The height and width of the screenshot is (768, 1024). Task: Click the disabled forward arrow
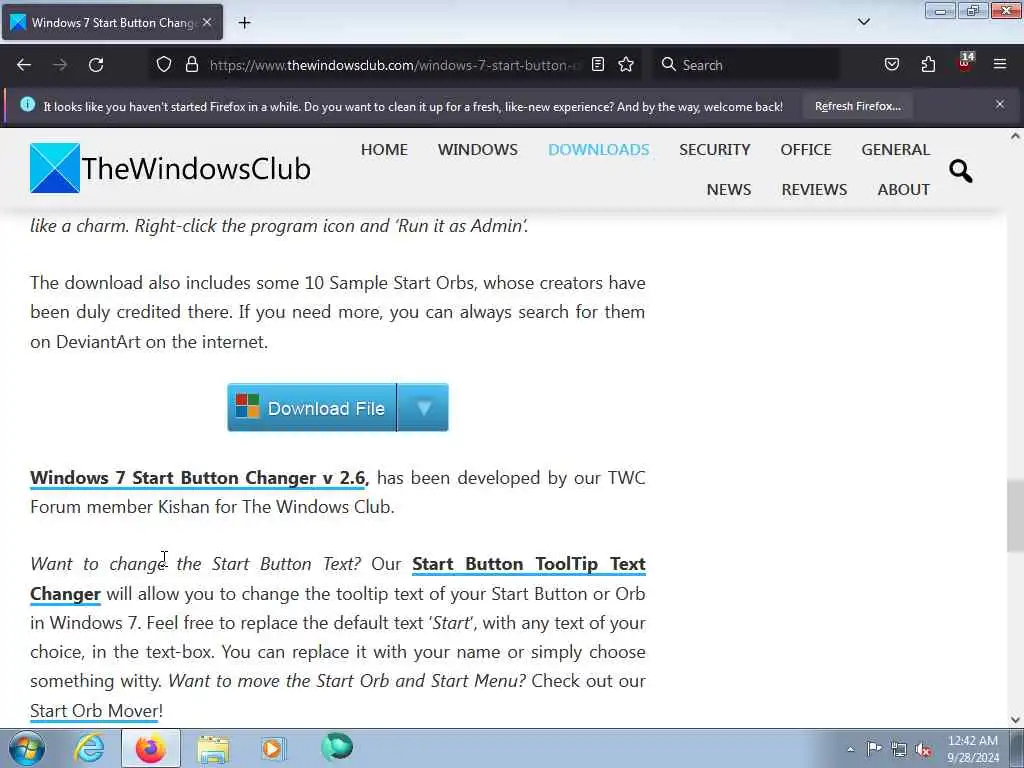coord(60,65)
